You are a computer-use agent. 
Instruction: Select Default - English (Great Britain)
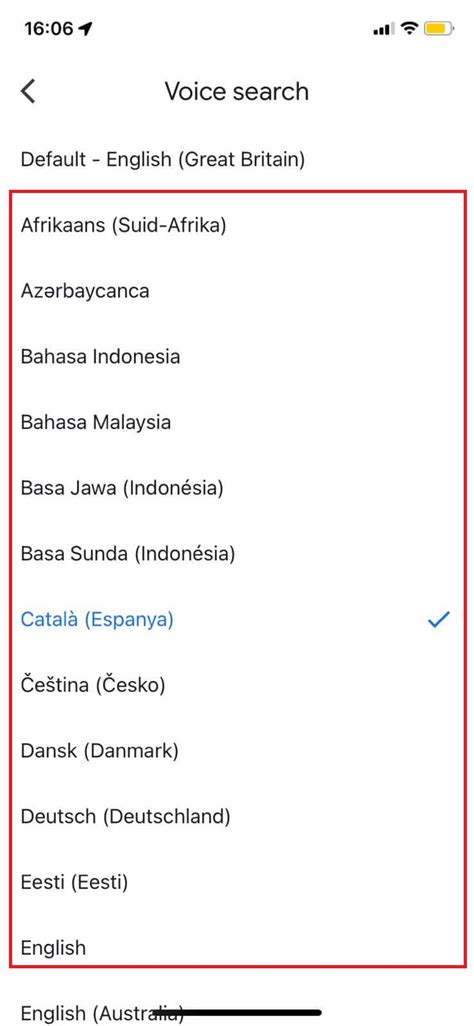point(237,159)
